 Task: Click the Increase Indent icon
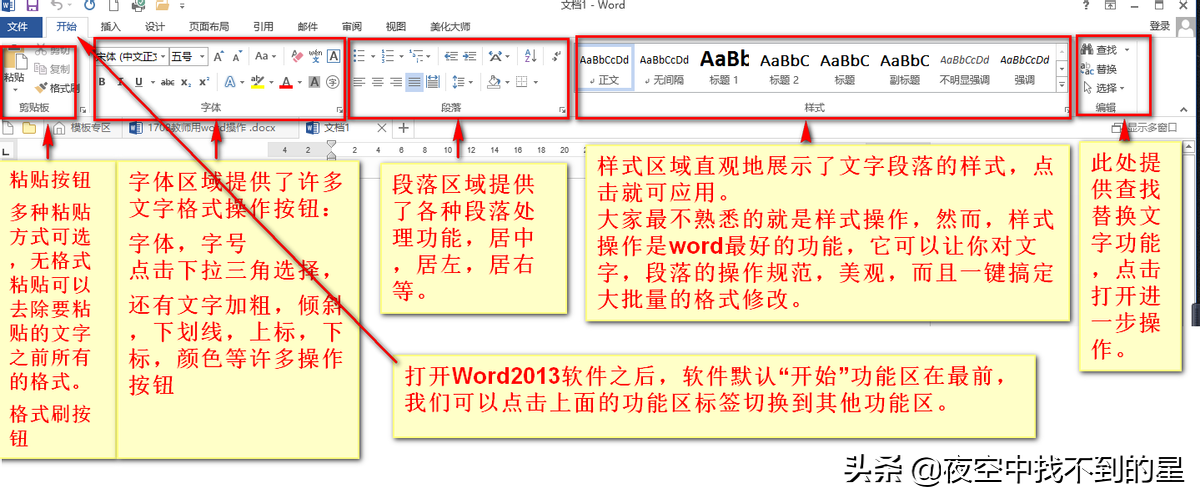pyautogui.click(x=469, y=57)
